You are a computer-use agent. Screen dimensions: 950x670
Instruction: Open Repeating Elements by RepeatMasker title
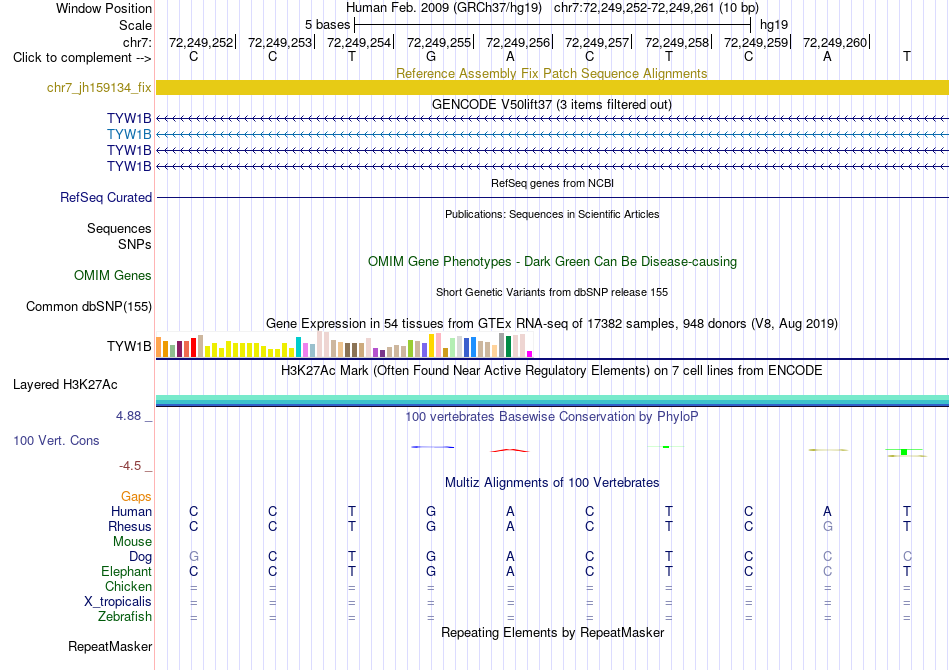pyautogui.click(x=552, y=633)
